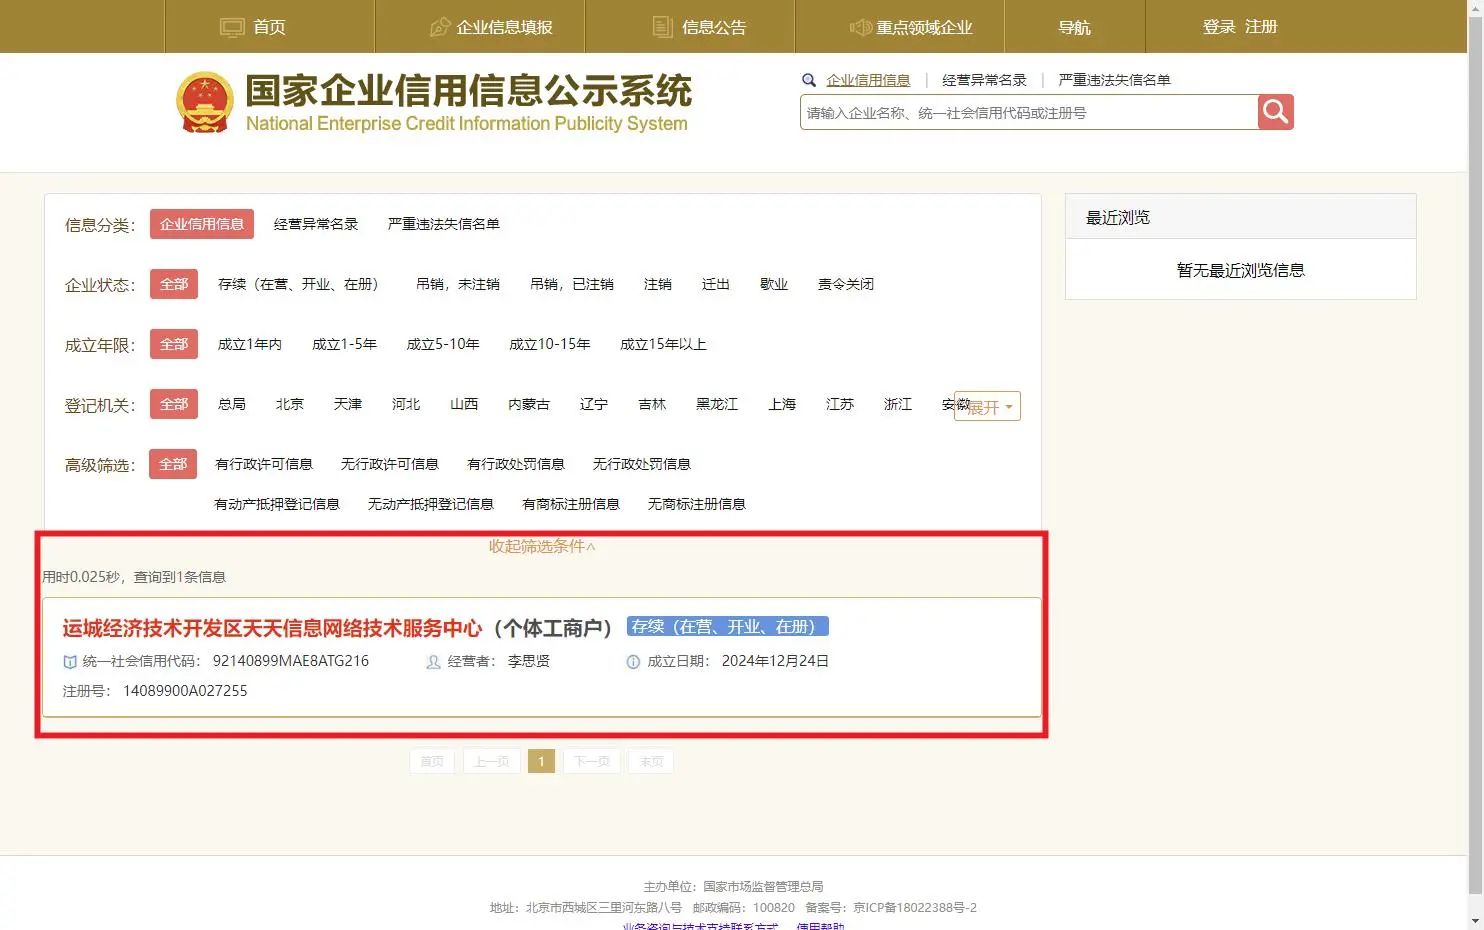Viewport: 1484px width, 930px height.
Task: Filter by 成立10-15年
Action: pos(550,344)
